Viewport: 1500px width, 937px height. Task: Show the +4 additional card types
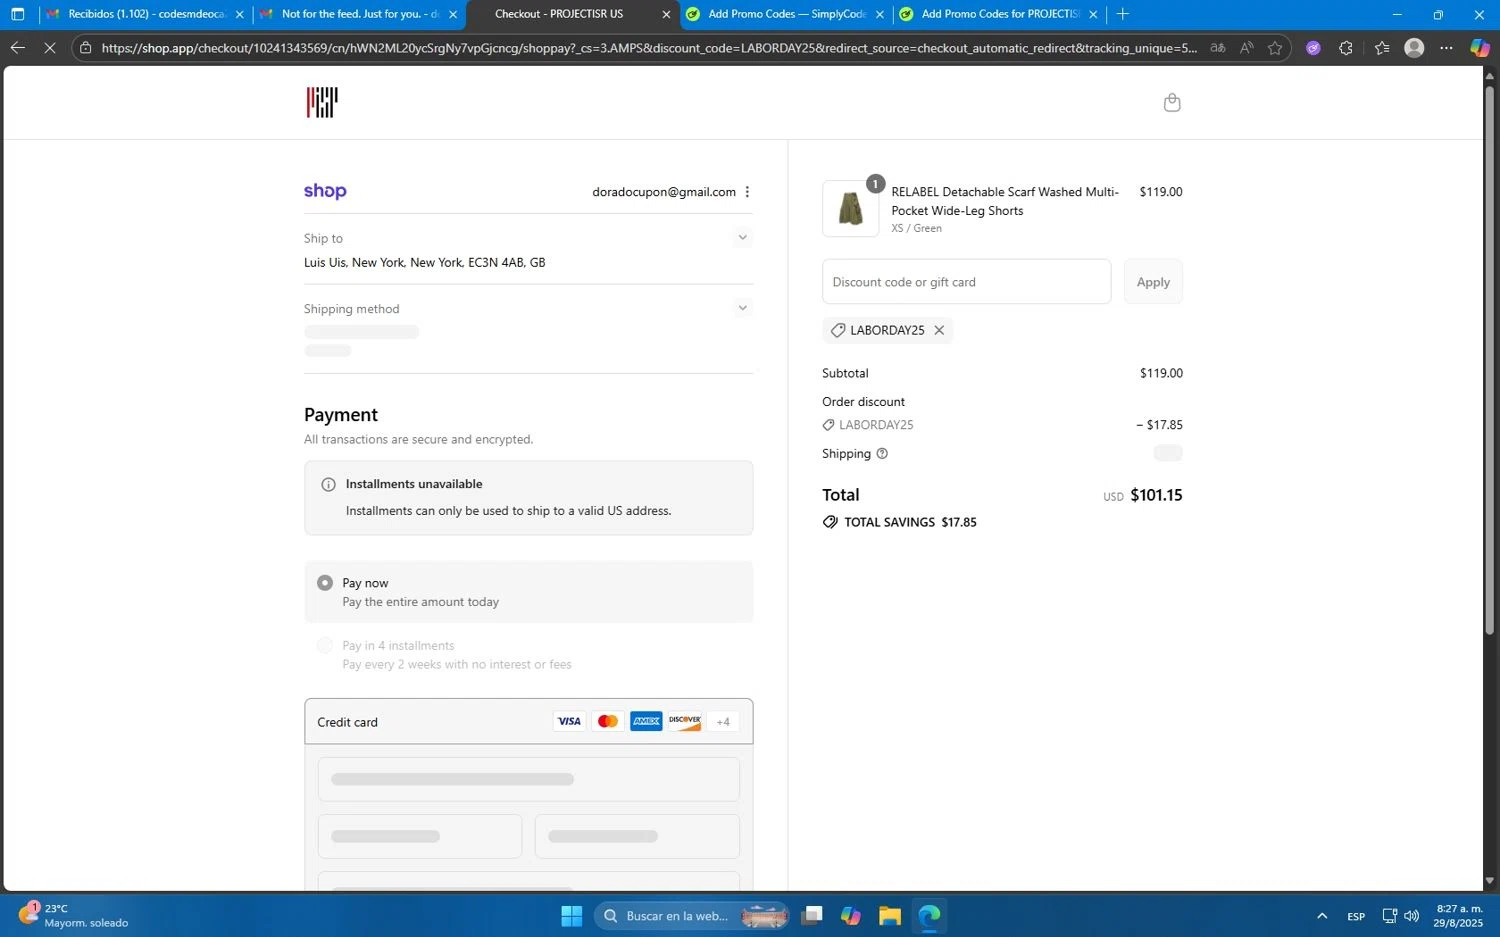723,721
